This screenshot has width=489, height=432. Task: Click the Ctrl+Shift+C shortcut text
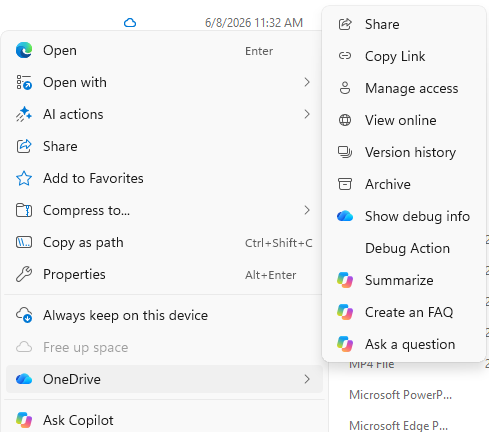click(x=279, y=243)
